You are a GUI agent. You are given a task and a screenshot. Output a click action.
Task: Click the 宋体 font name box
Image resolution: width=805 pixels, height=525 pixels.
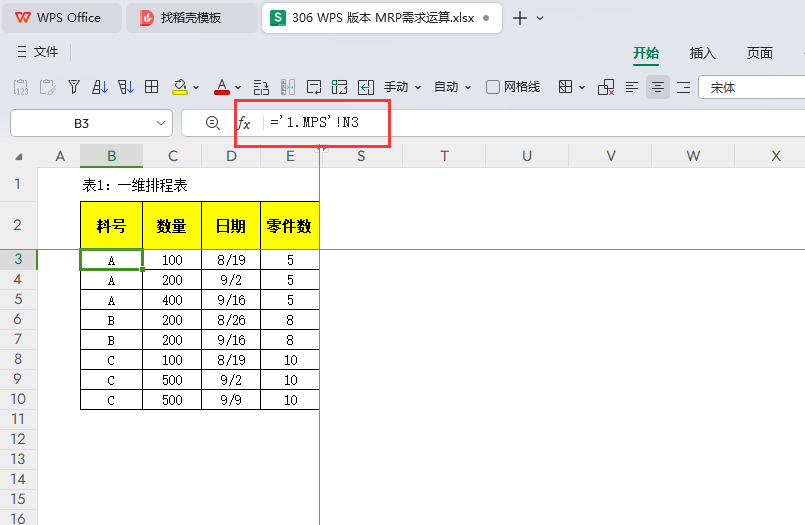coord(752,88)
